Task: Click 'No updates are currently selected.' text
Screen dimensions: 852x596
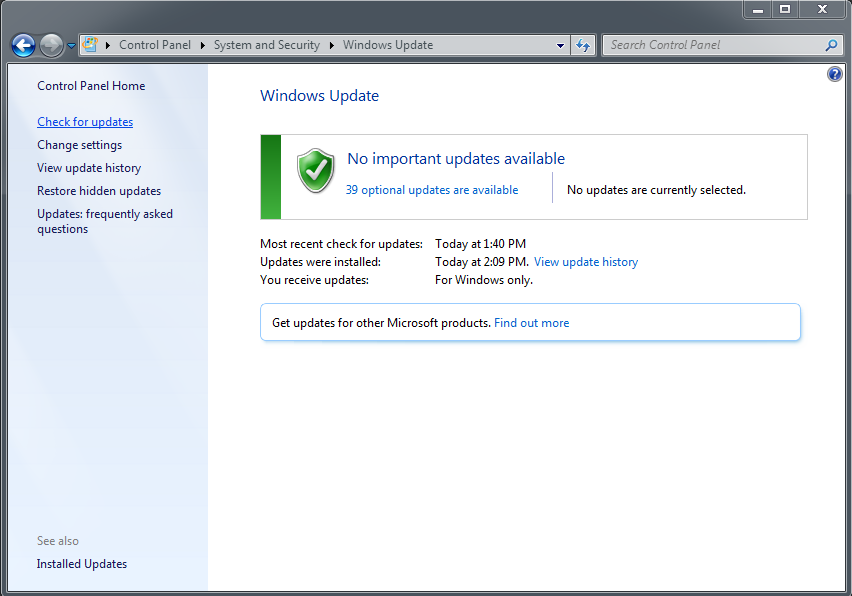Action: point(656,190)
